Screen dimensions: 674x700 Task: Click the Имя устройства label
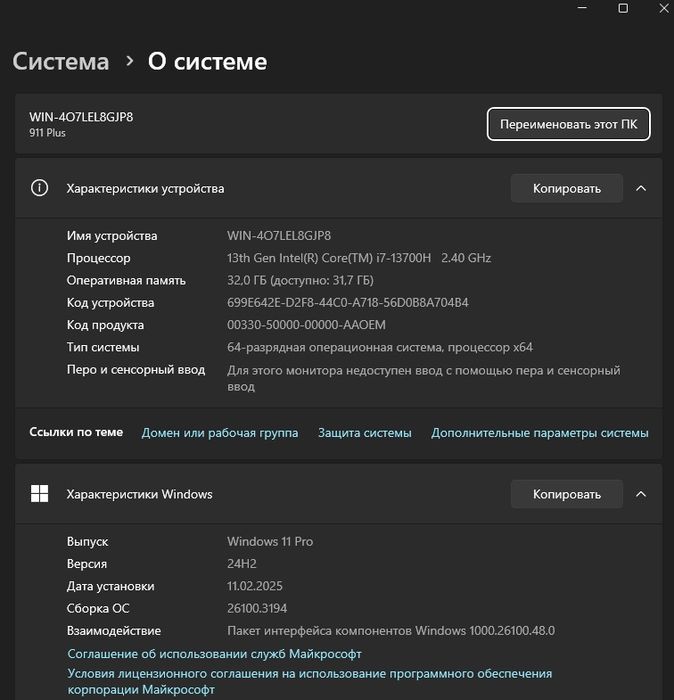[x=112, y=236]
